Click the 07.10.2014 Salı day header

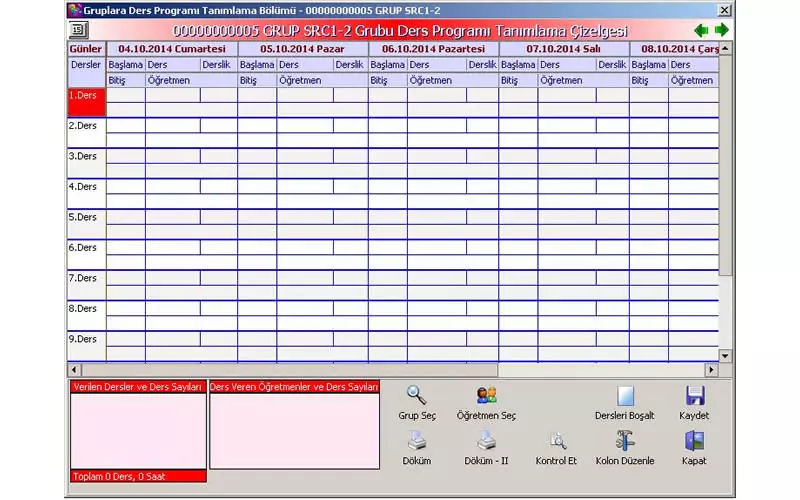click(x=564, y=49)
